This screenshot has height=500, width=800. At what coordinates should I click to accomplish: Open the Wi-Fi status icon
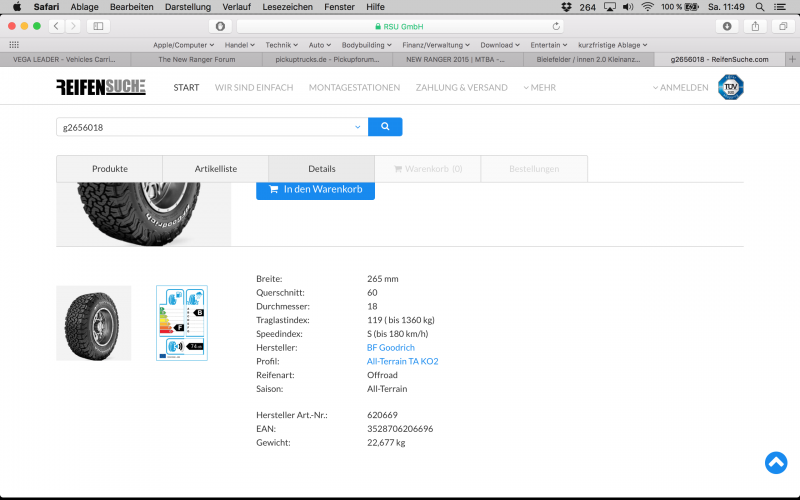point(647,7)
